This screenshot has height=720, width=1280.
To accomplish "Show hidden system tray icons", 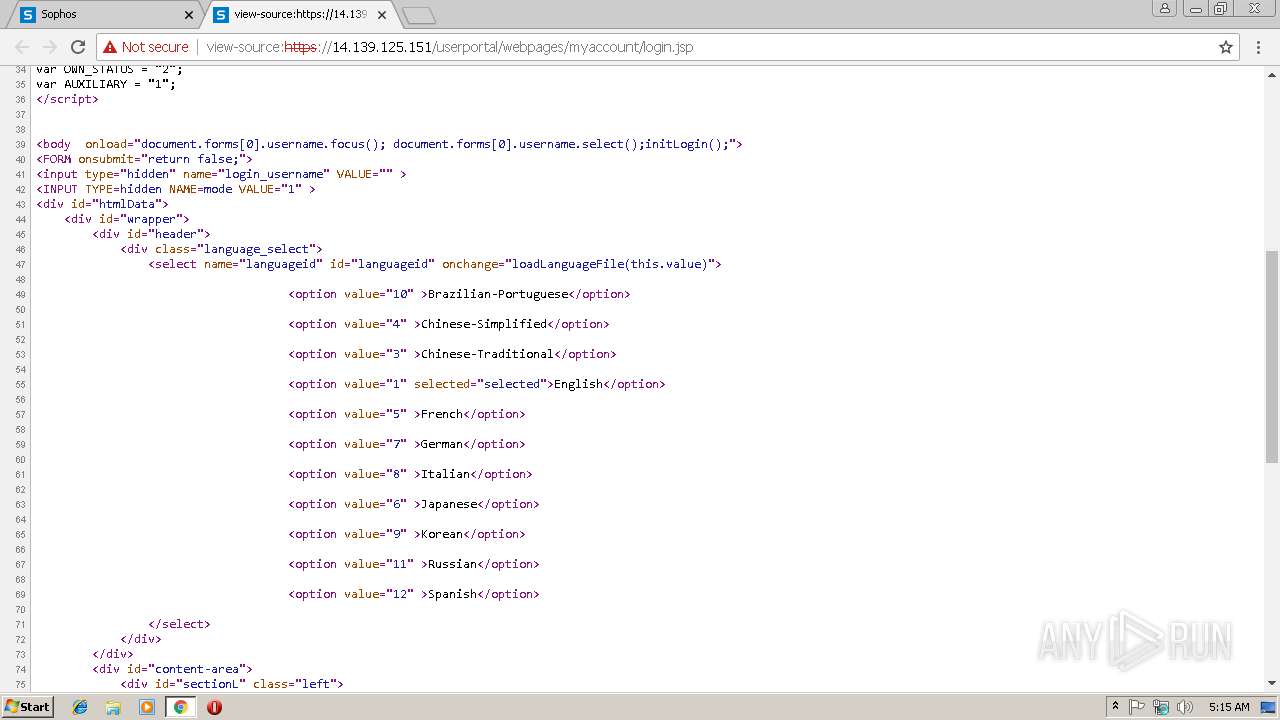I will coord(1115,707).
